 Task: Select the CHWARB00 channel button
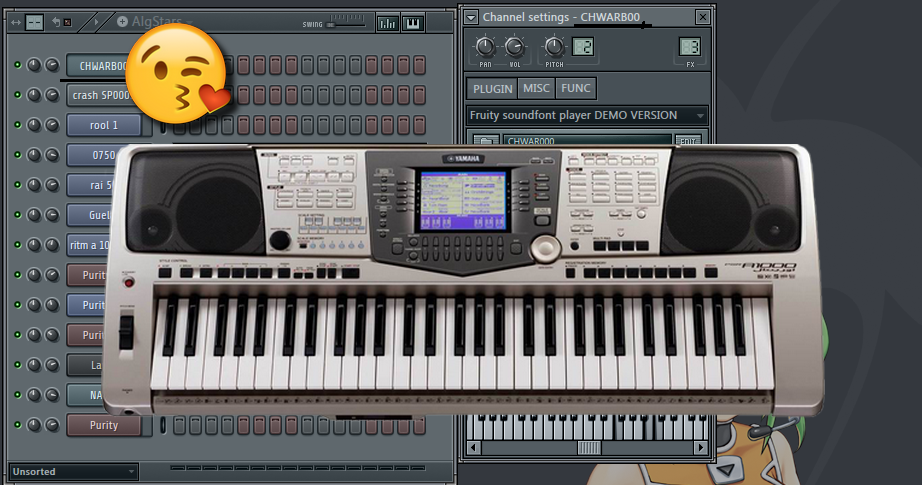coord(98,66)
